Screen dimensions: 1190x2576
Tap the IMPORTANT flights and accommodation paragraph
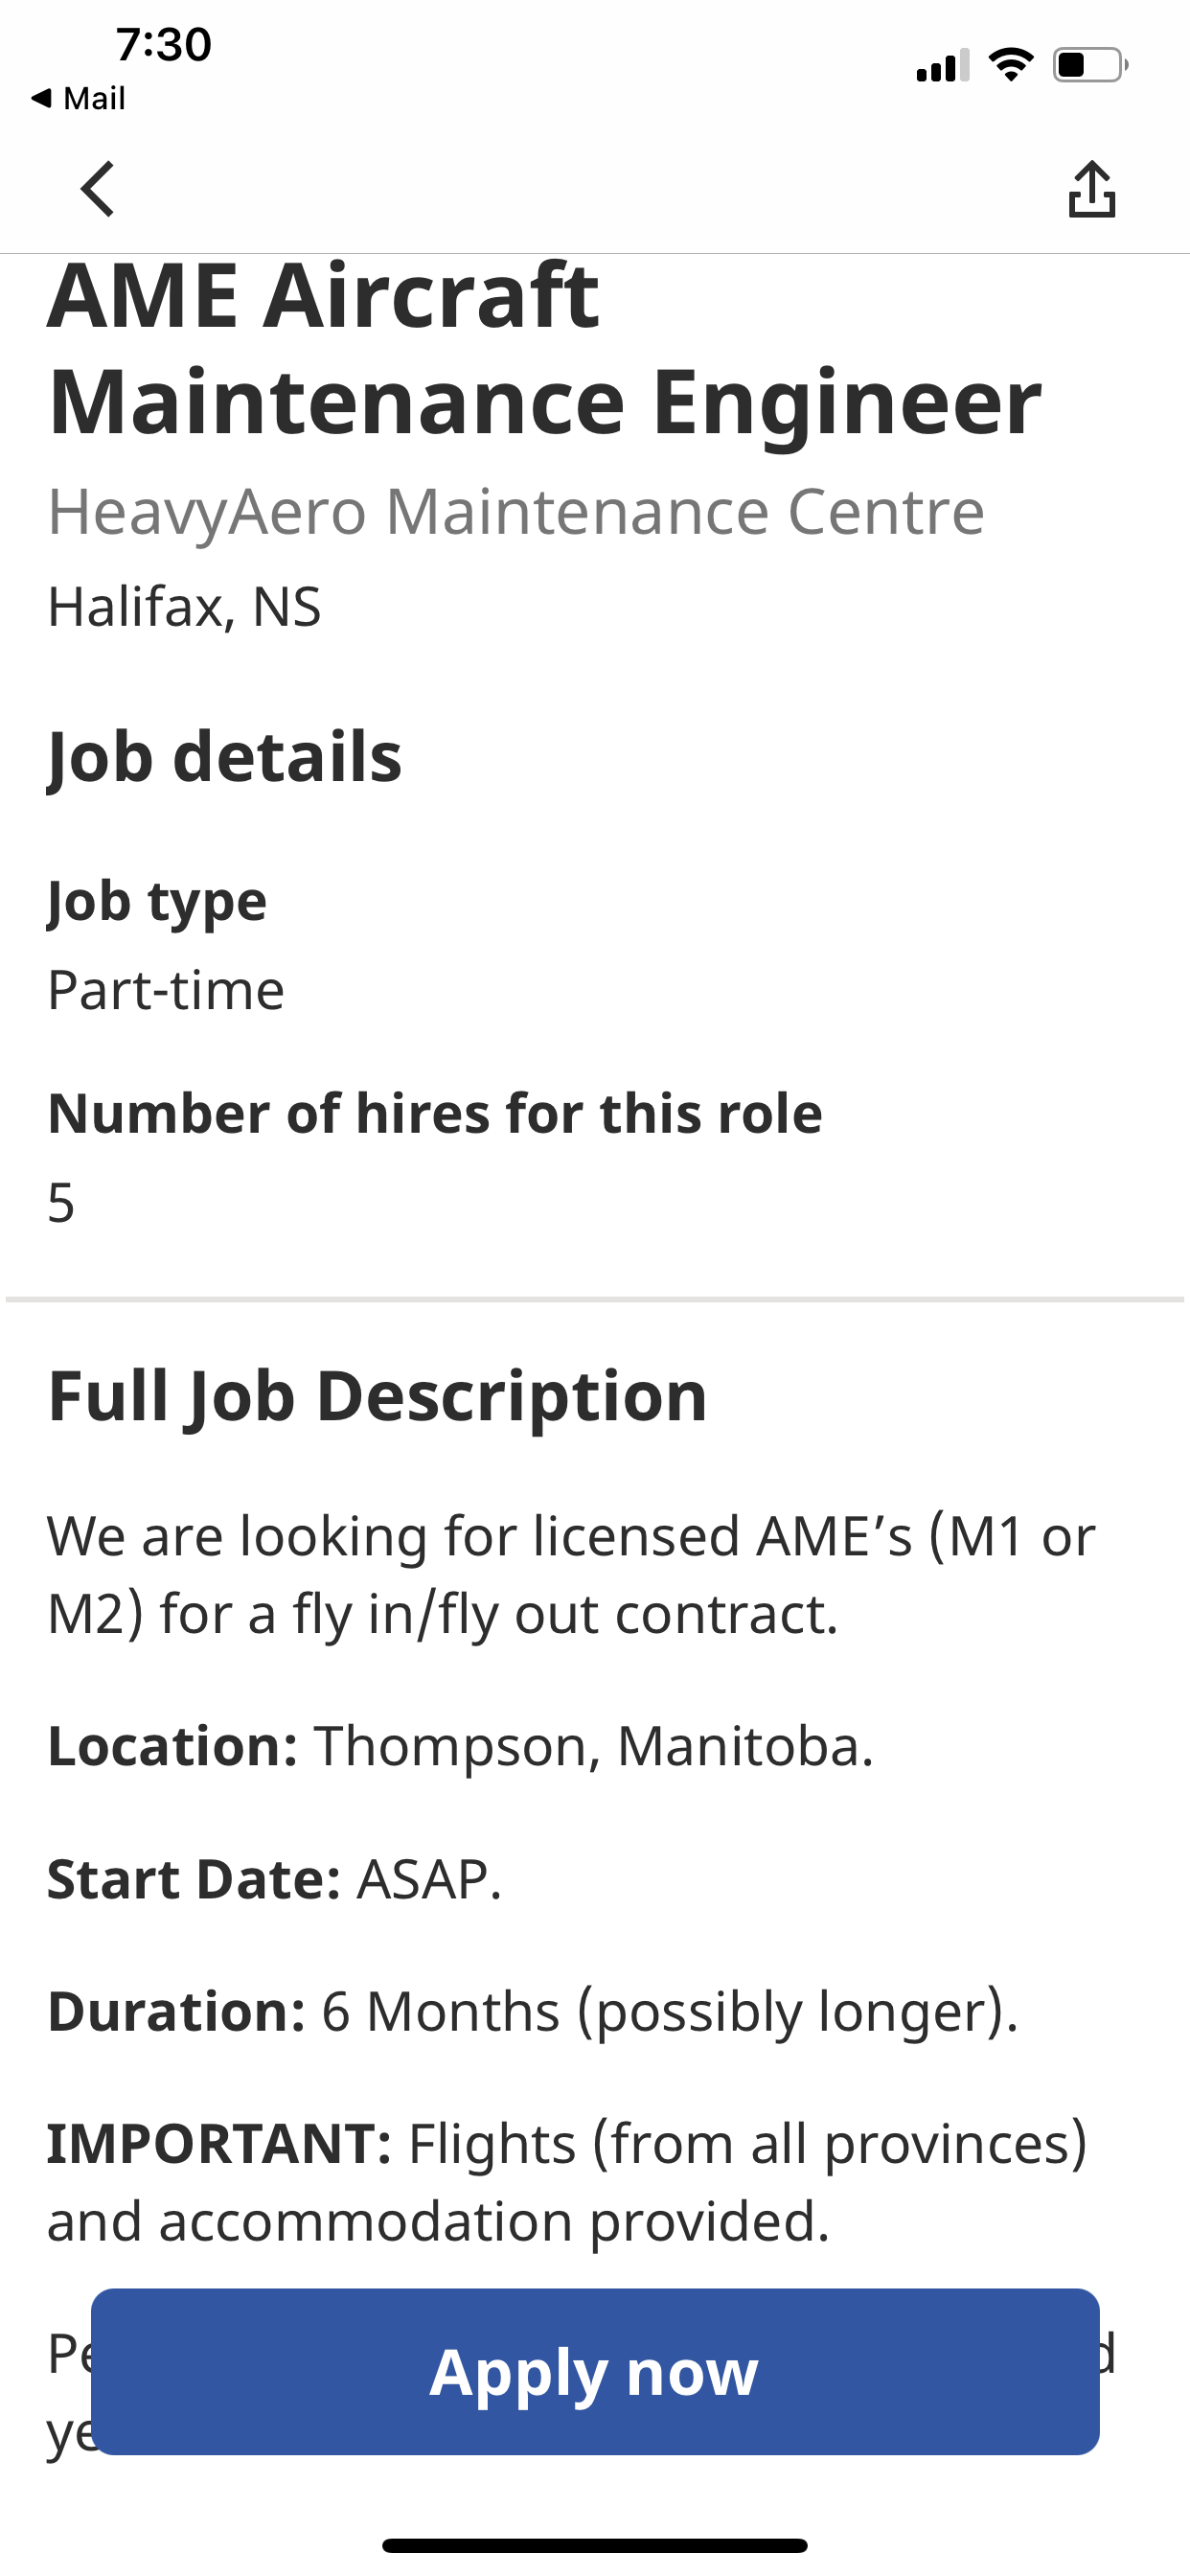(x=566, y=2182)
